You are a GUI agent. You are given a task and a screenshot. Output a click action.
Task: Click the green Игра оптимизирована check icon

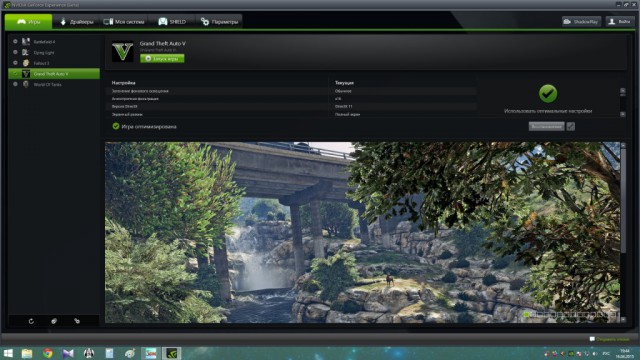point(116,126)
